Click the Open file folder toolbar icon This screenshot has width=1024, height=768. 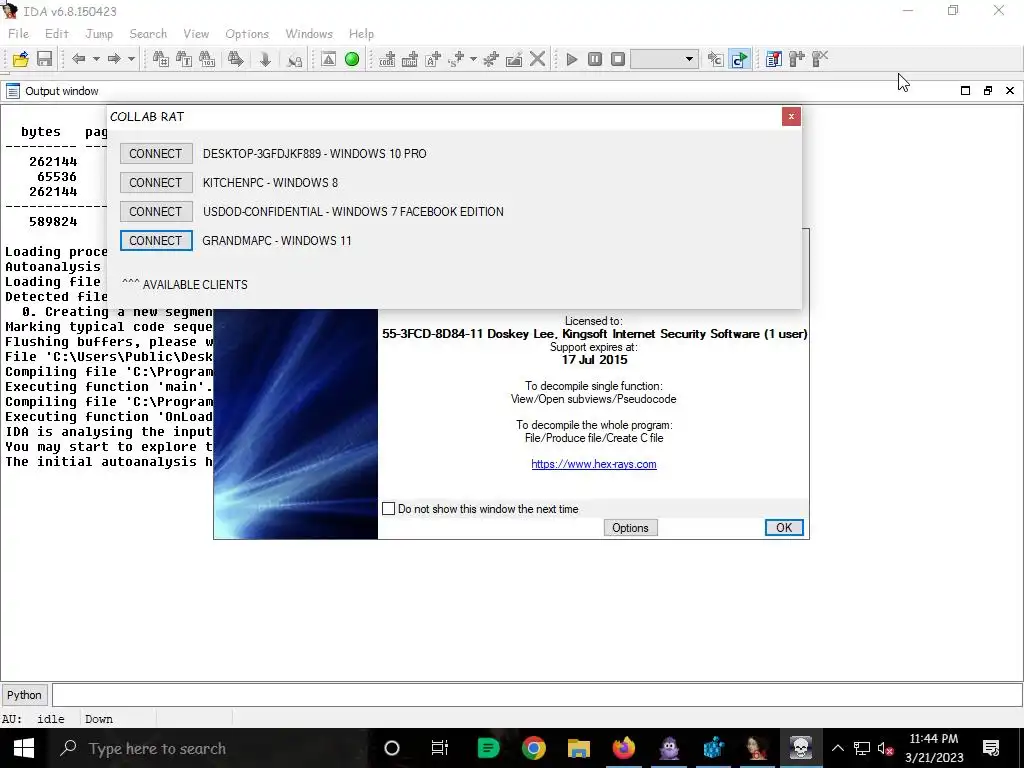(20, 59)
